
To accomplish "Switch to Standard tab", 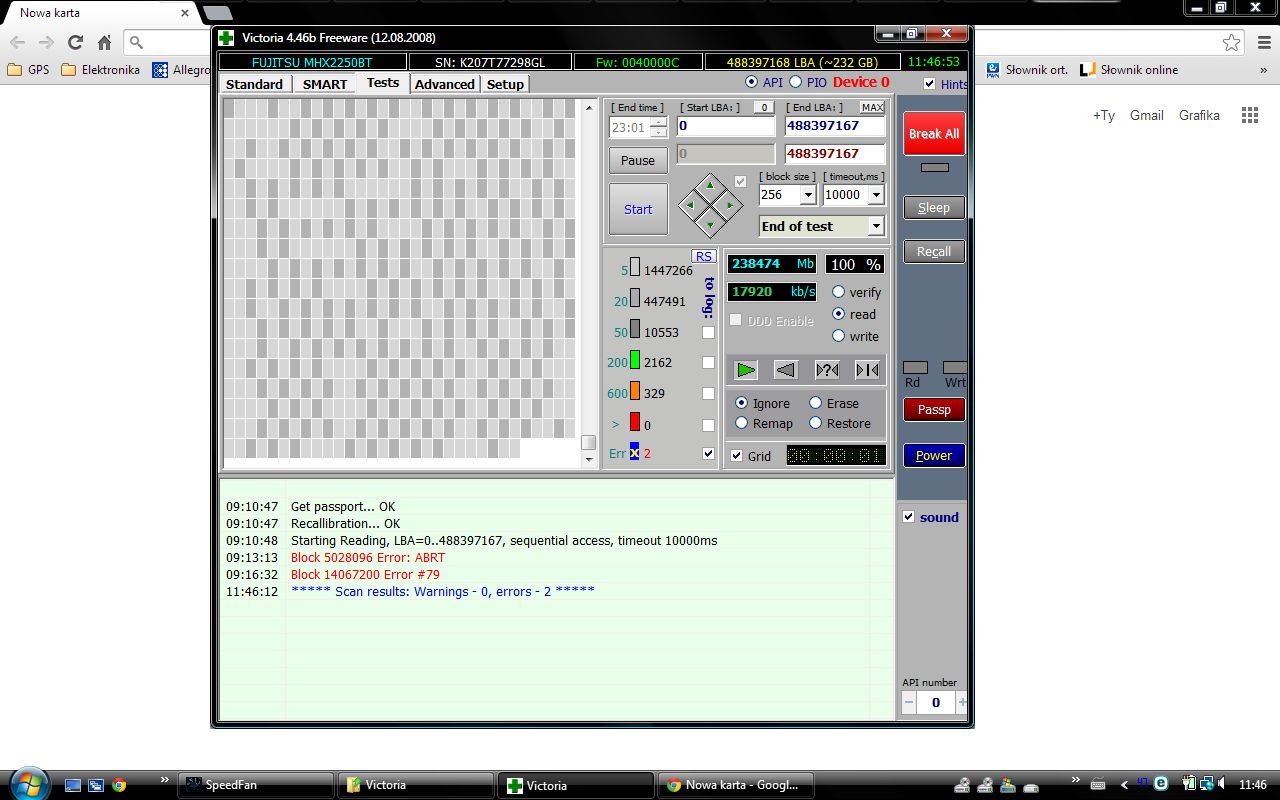I will [254, 84].
